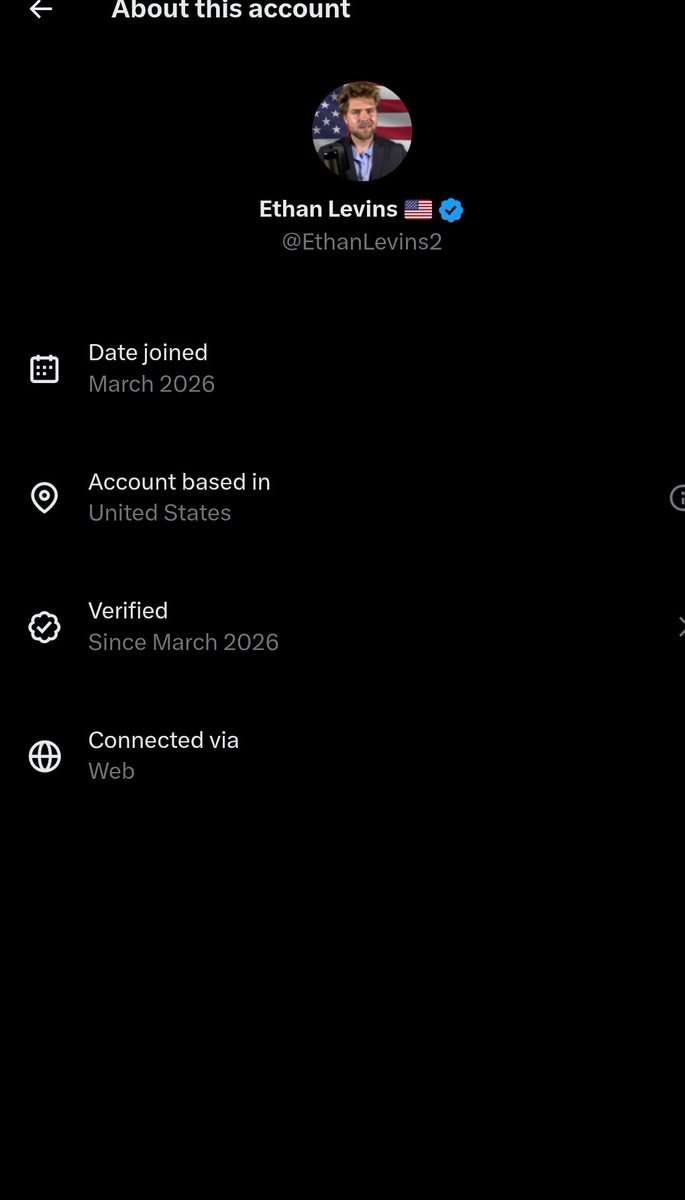Open Ethan Levins profile photo
The height and width of the screenshot is (1200, 685).
pos(362,131)
